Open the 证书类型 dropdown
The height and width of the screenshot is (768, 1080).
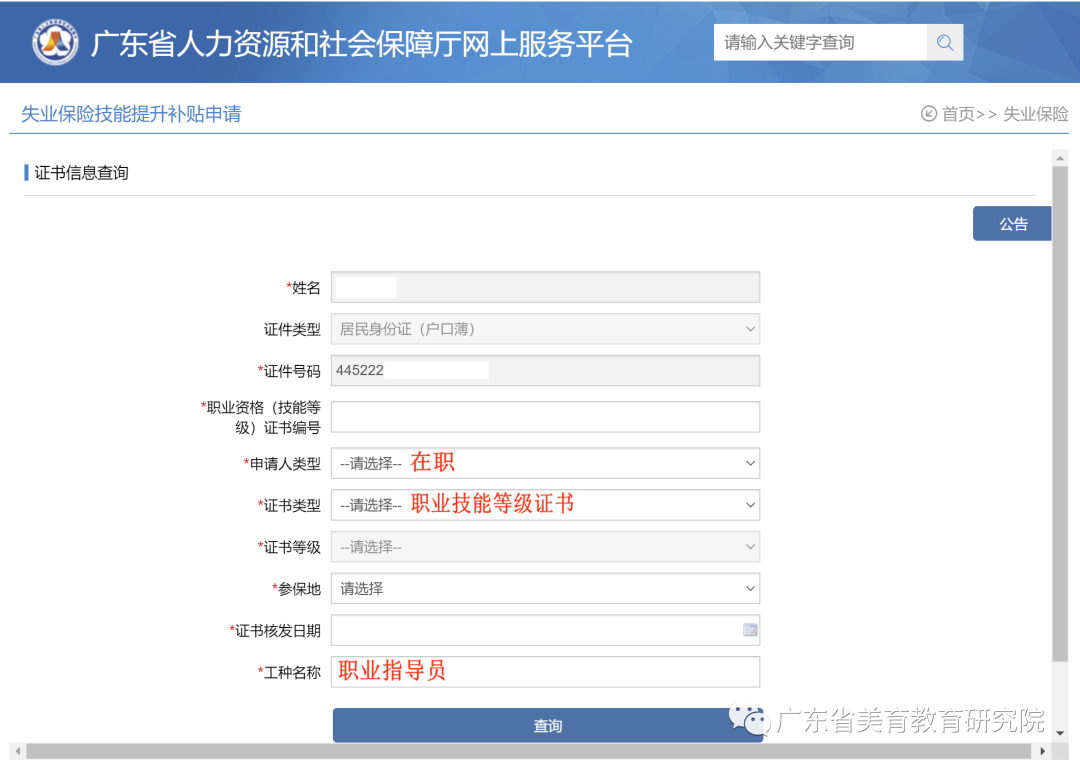pyautogui.click(x=545, y=505)
